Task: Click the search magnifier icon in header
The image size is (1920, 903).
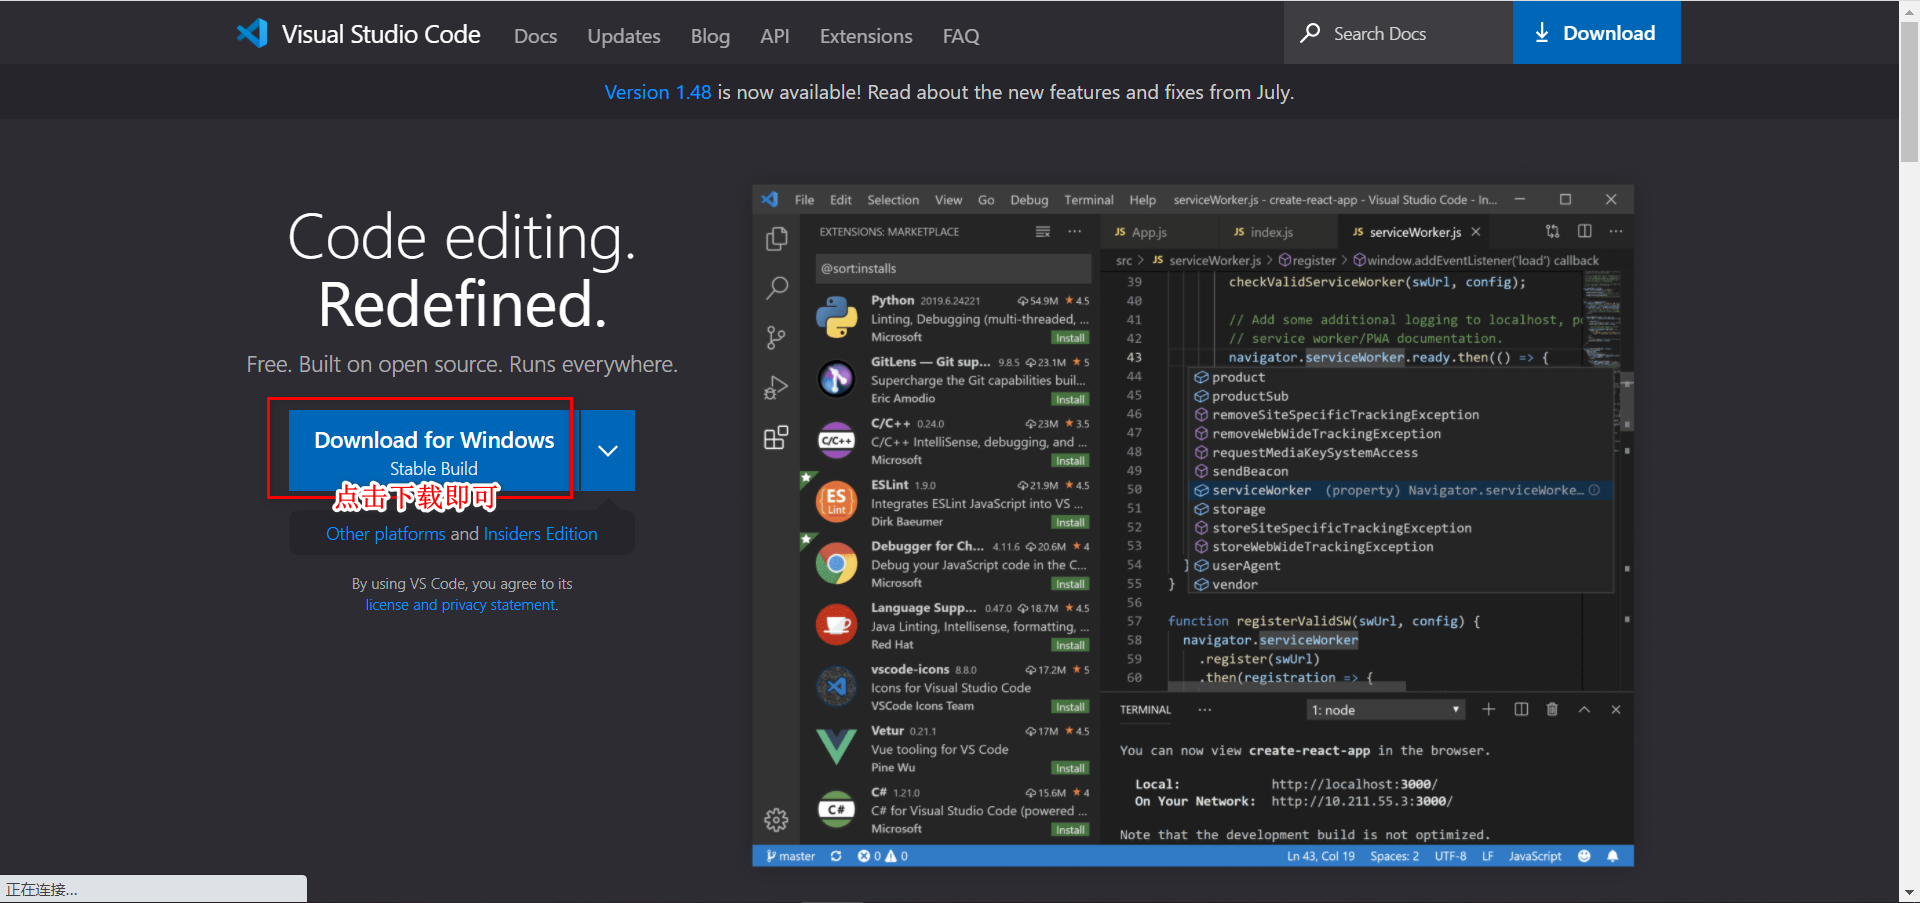Action: point(1309,33)
